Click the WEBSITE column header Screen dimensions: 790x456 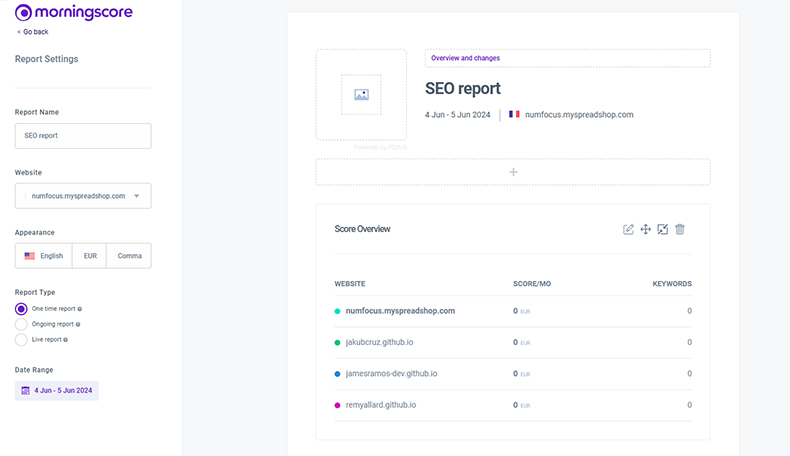pos(350,284)
